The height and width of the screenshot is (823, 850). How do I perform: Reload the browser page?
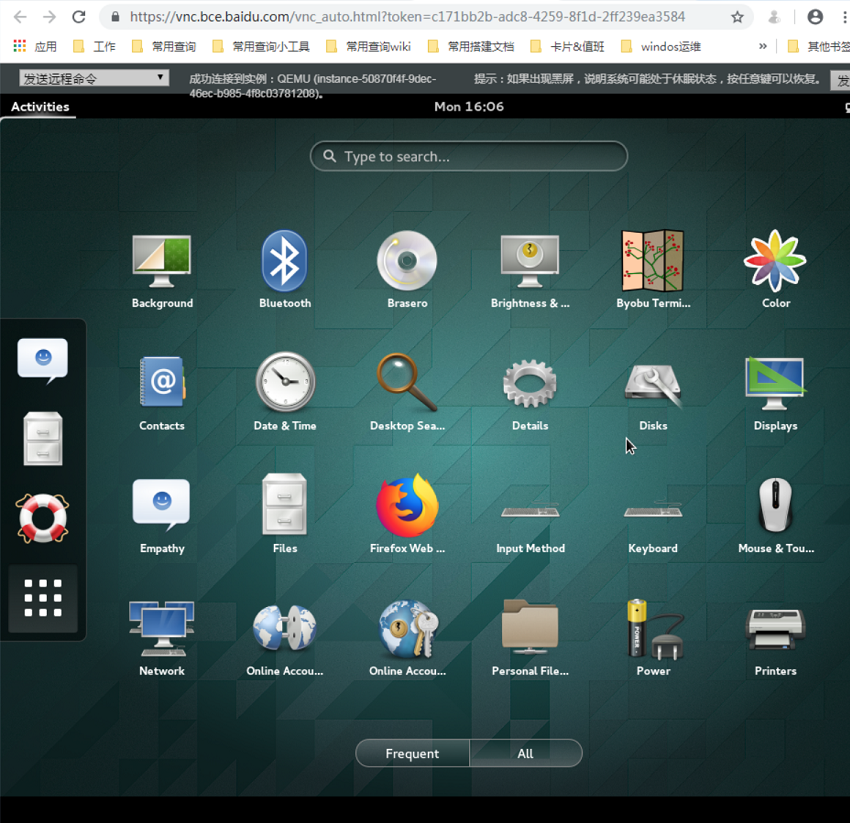pyautogui.click(x=79, y=17)
